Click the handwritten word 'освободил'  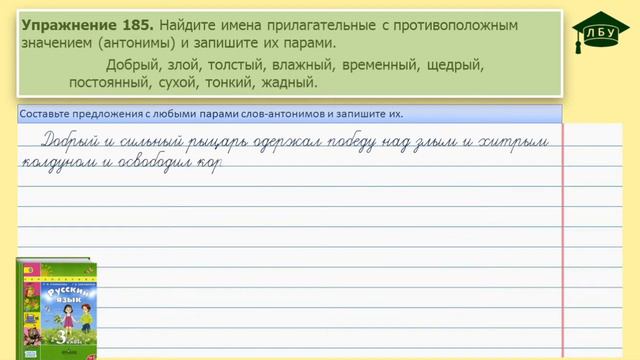(155, 163)
